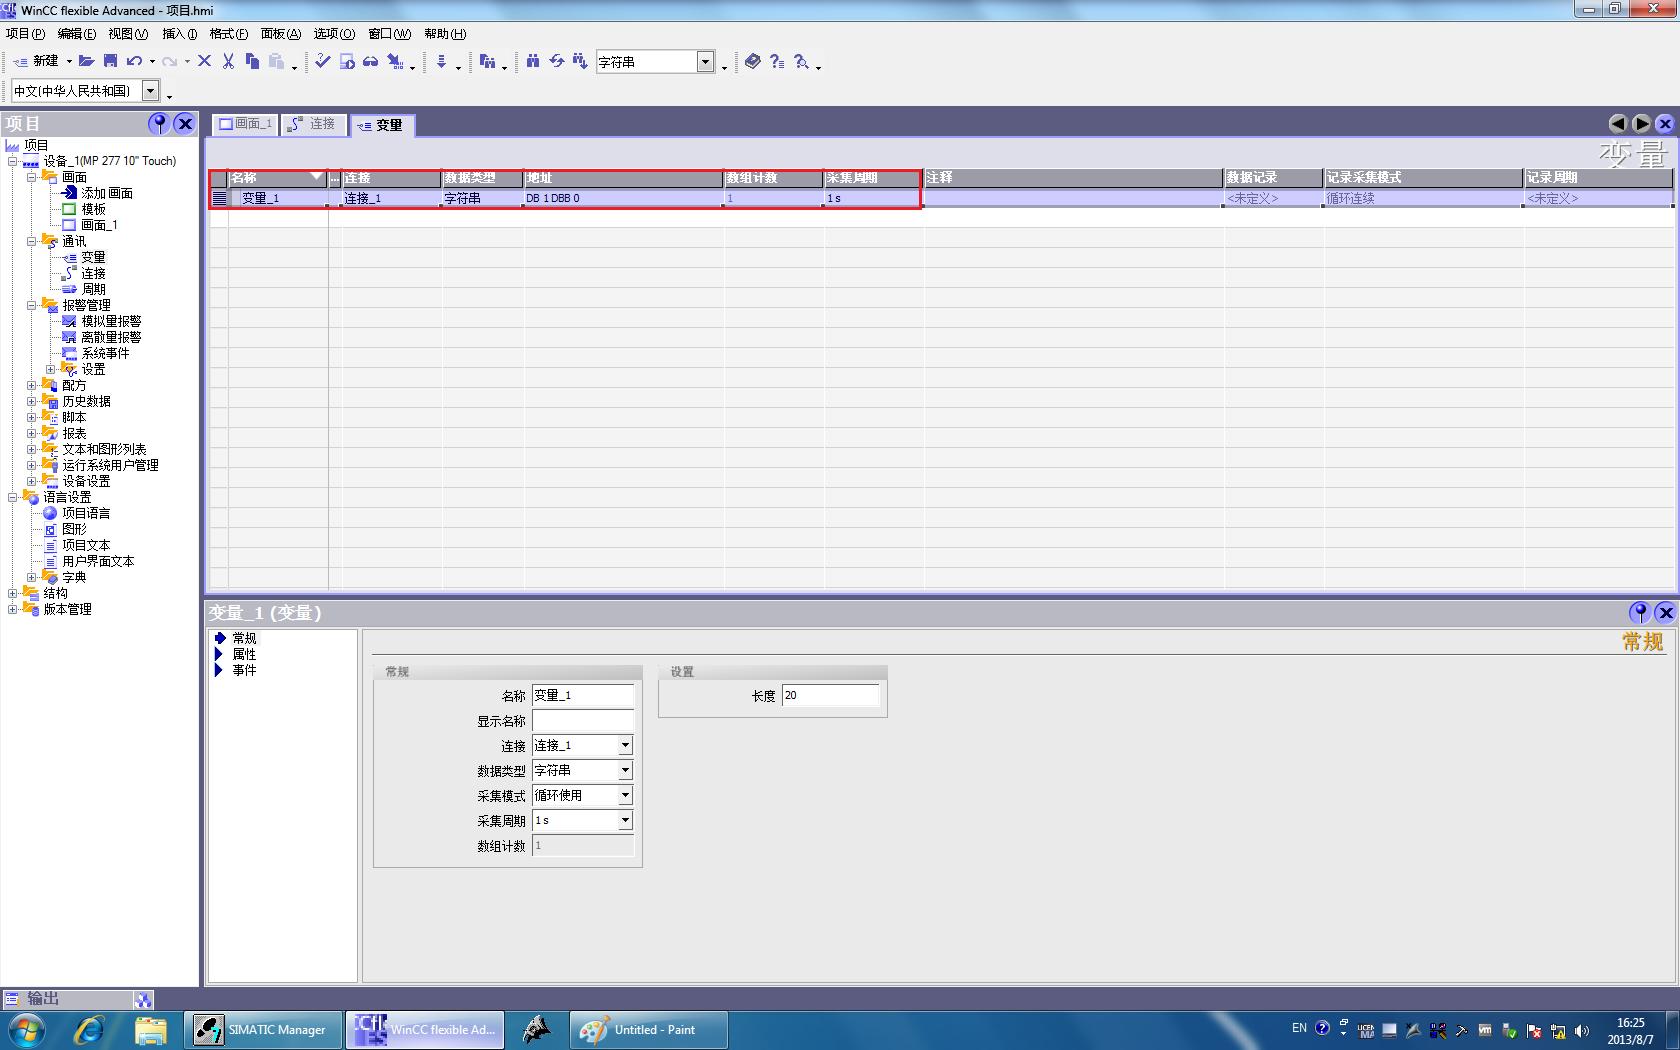Switch to the 连接 editor tab

coord(313,124)
